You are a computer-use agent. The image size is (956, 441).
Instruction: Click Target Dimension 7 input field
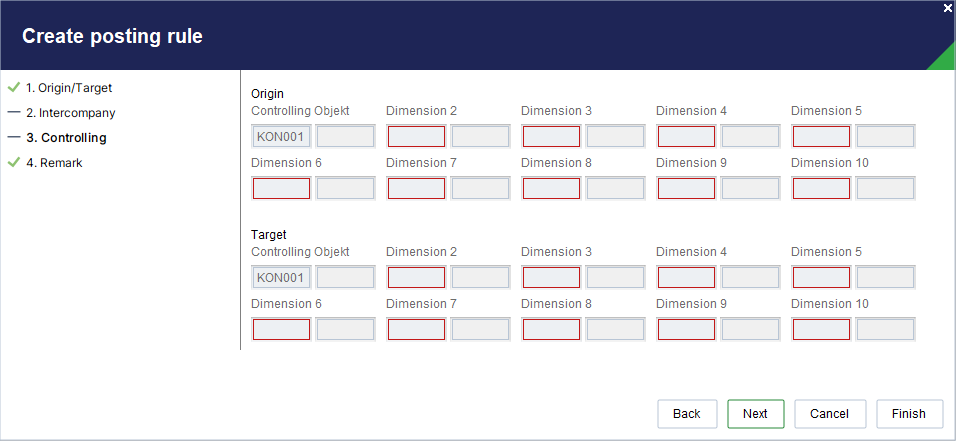(416, 329)
